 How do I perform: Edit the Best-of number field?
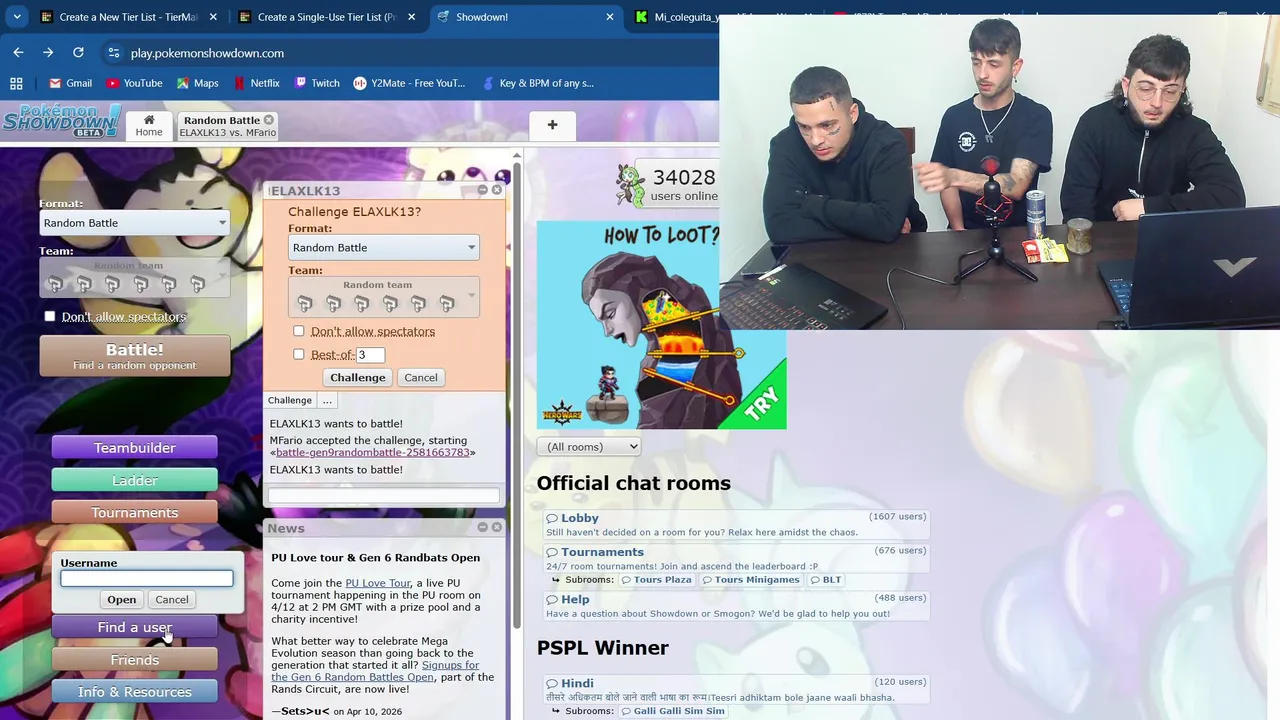coord(371,354)
